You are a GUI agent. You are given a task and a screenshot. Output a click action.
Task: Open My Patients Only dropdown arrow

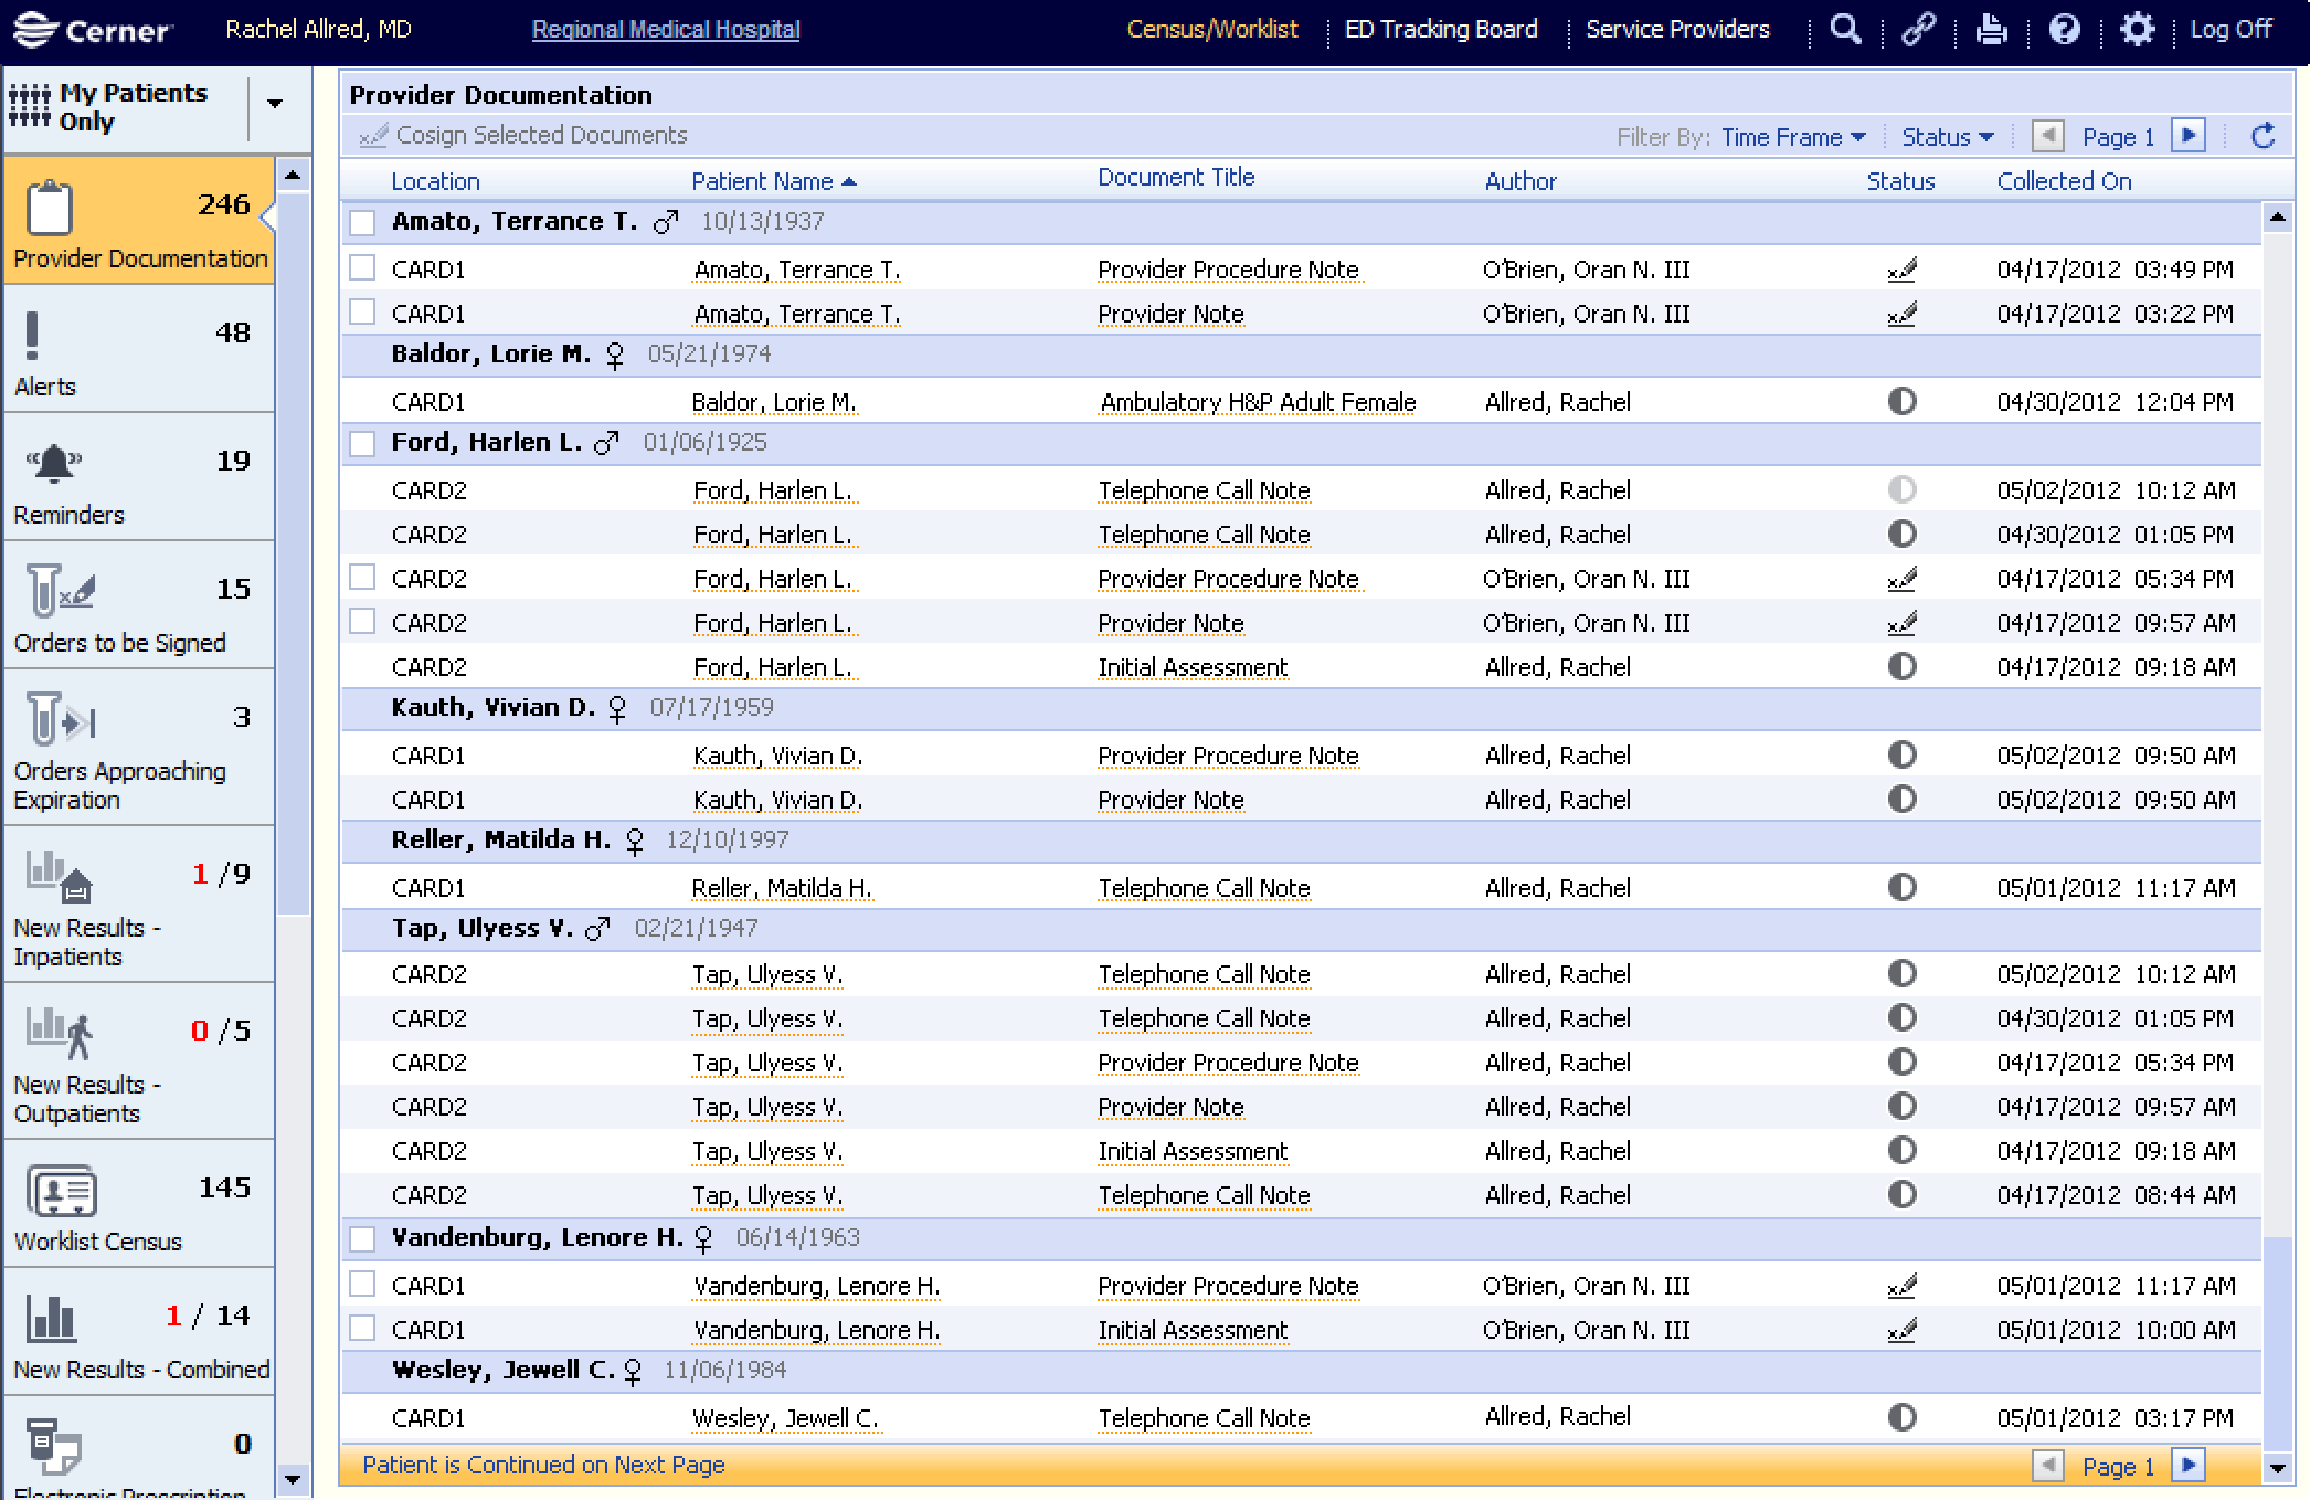pyautogui.click(x=275, y=103)
